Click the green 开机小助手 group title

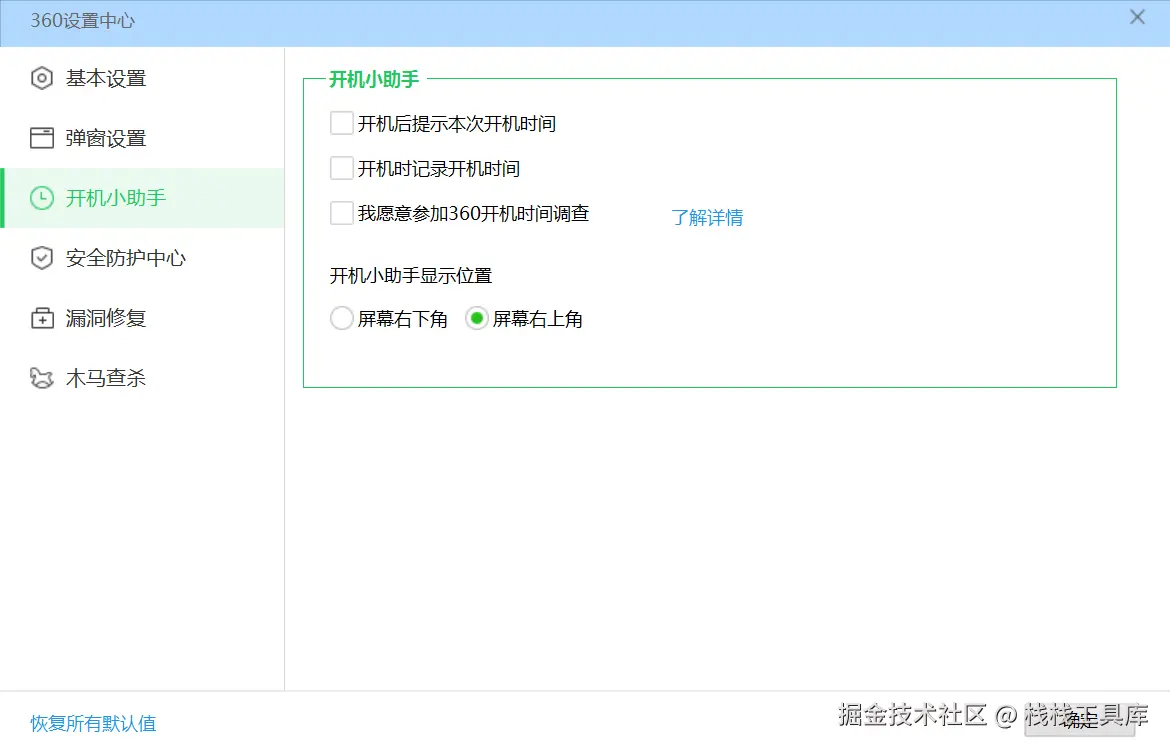coord(374,79)
